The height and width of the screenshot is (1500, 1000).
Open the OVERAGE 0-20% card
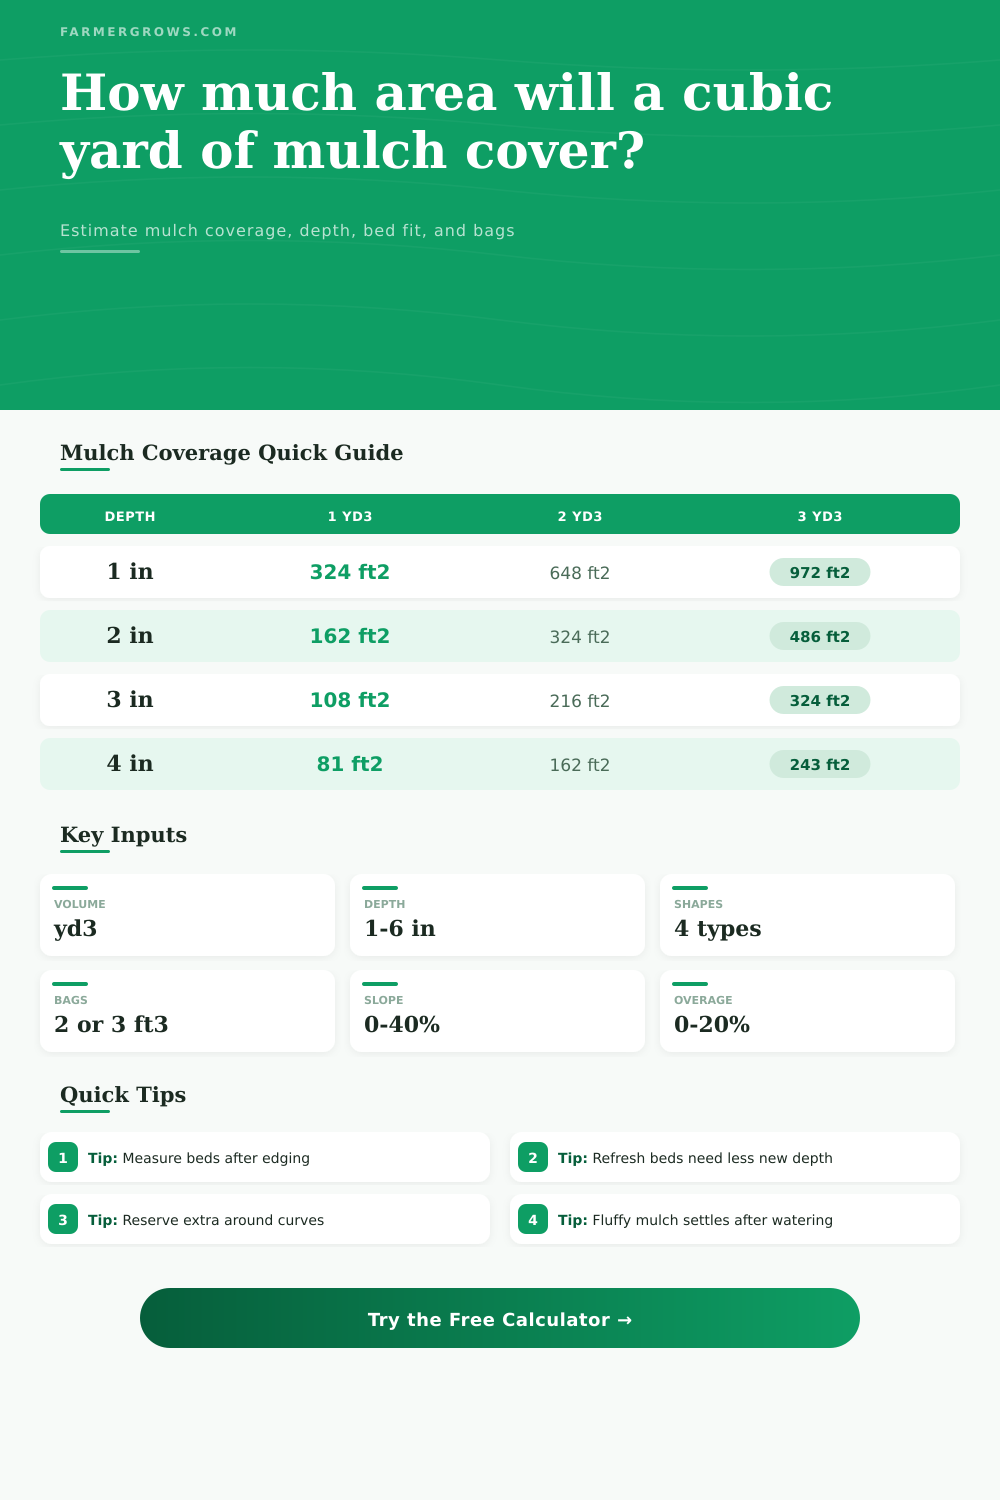click(x=807, y=1011)
